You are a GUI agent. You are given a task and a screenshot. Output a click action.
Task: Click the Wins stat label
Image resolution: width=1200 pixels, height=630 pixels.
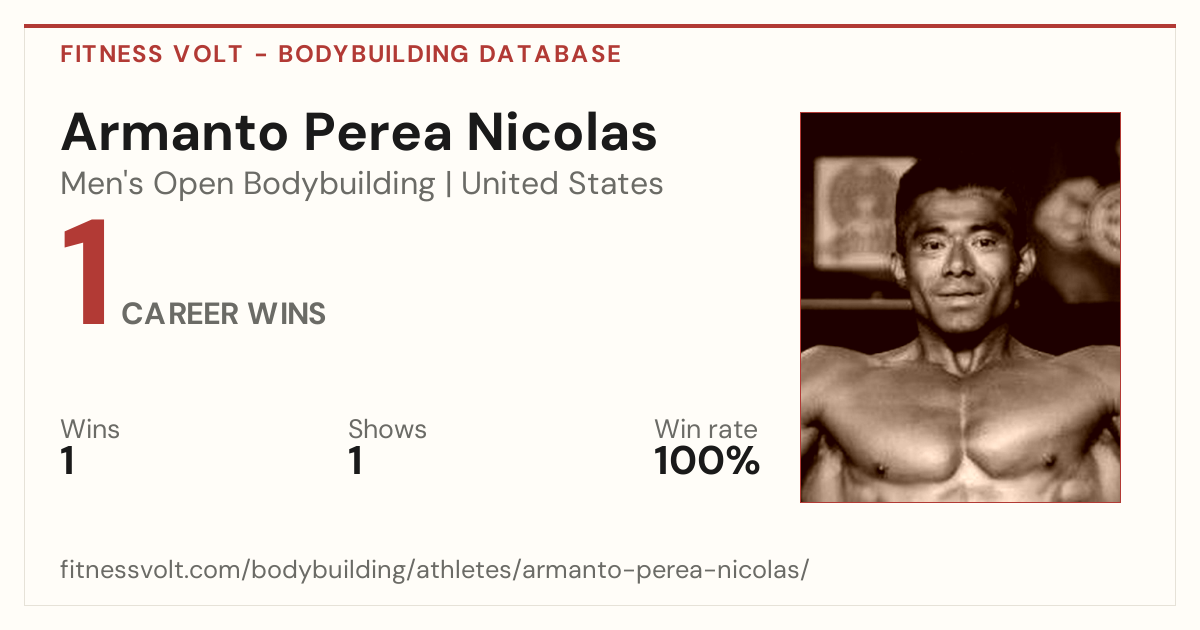pos(90,430)
